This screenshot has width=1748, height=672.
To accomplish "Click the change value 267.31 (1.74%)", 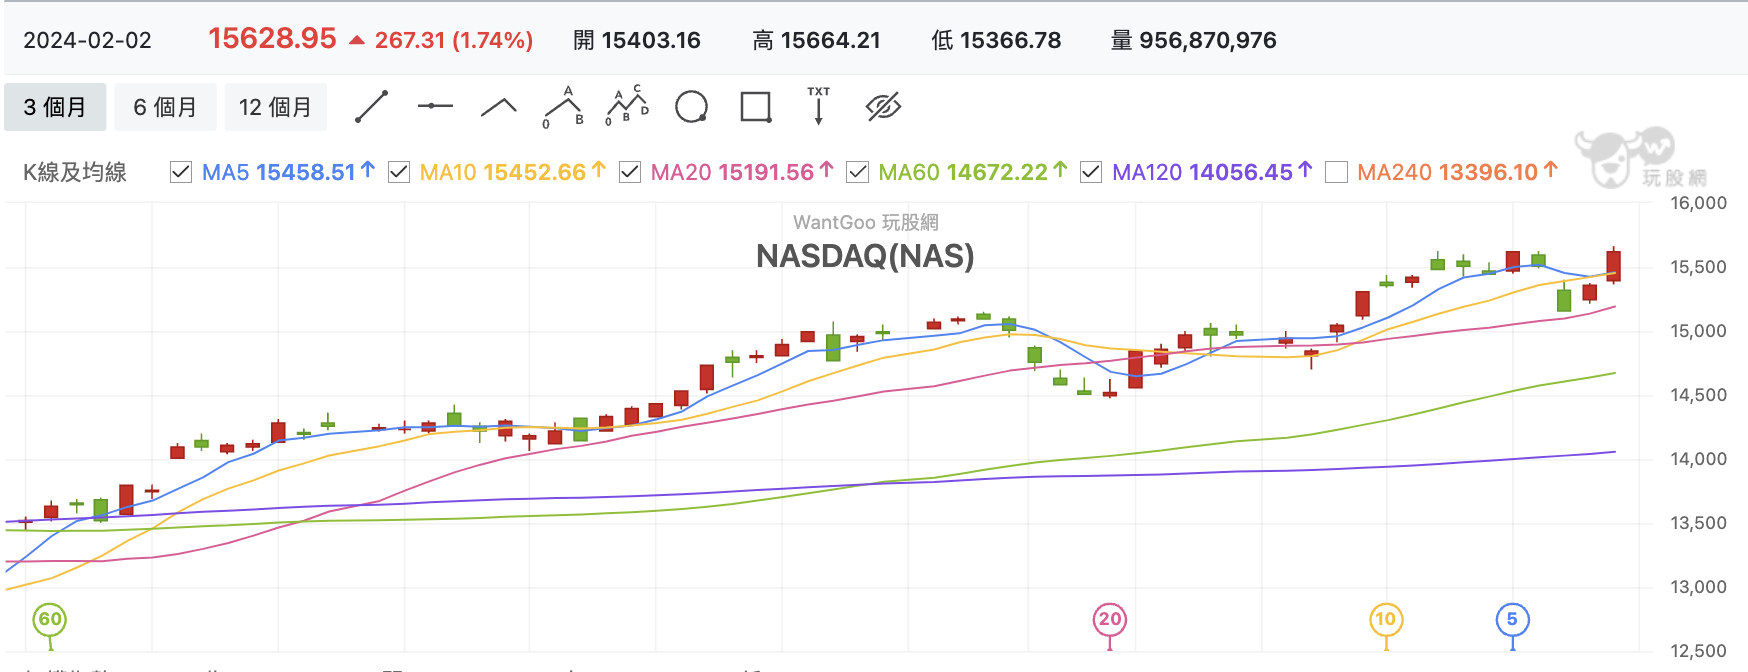I will click(x=453, y=40).
